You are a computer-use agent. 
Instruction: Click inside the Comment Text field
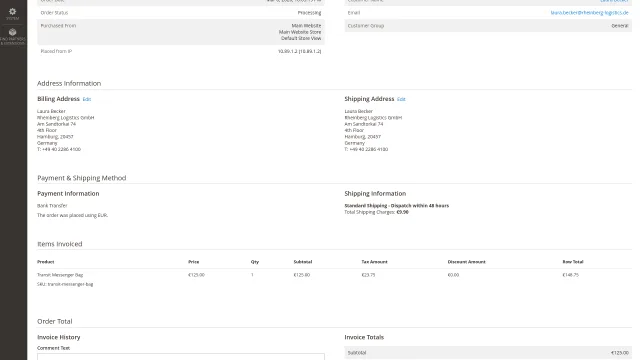coord(181,356)
